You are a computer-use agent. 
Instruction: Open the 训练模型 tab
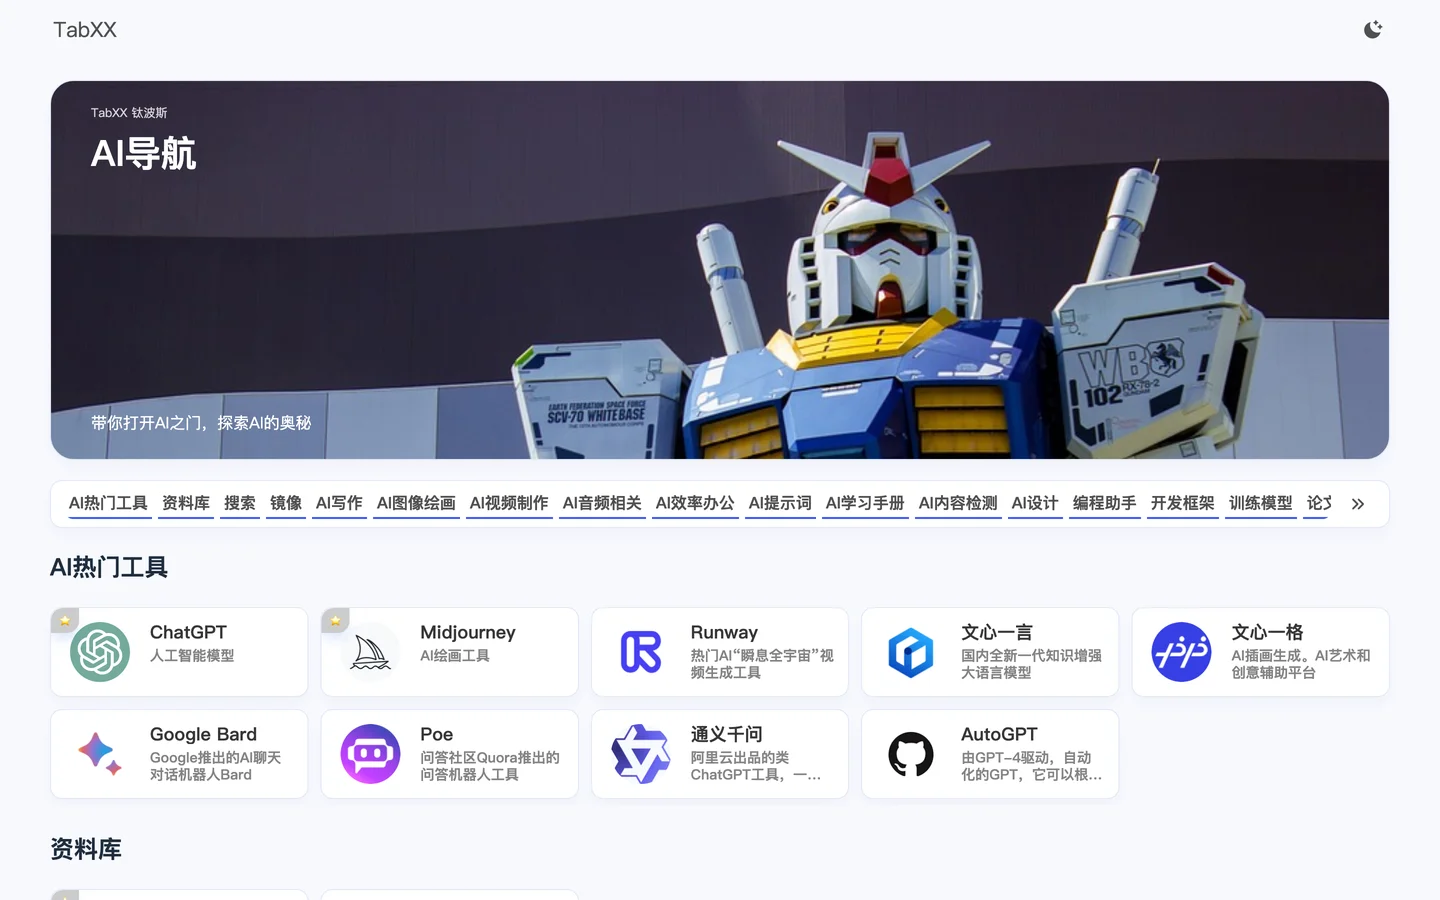pyautogui.click(x=1261, y=503)
